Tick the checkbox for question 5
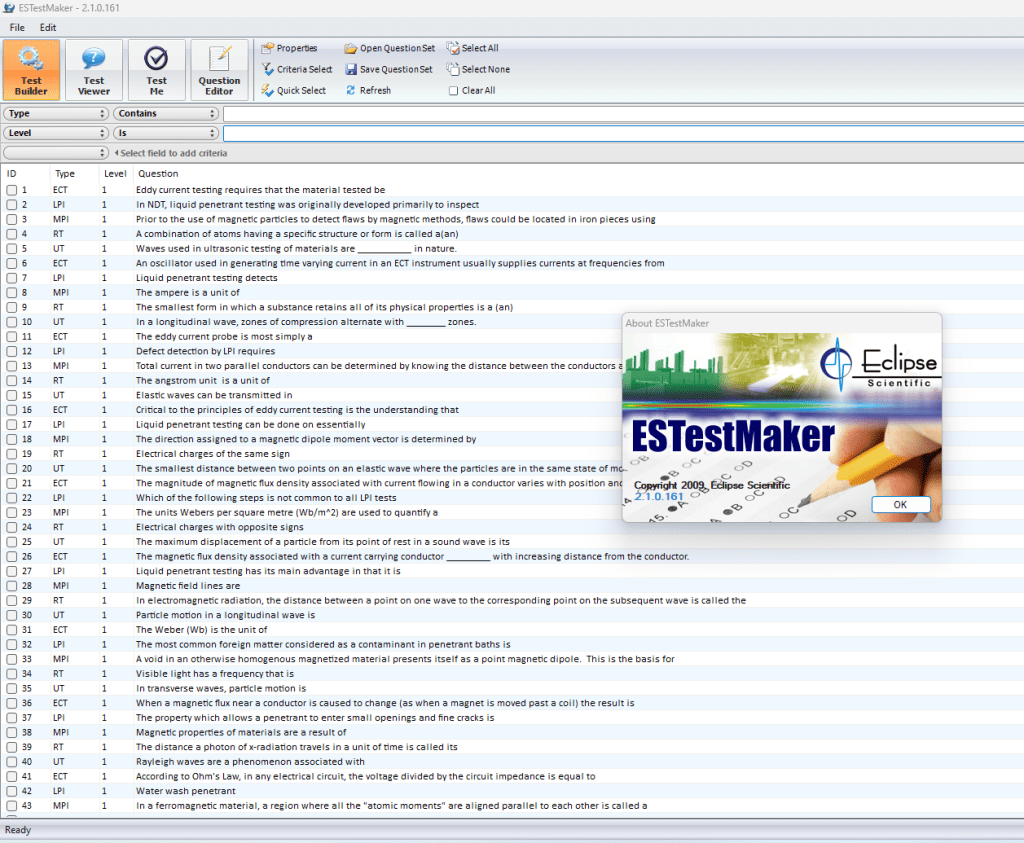Viewport: 1024px width, 843px height. pos(12,248)
